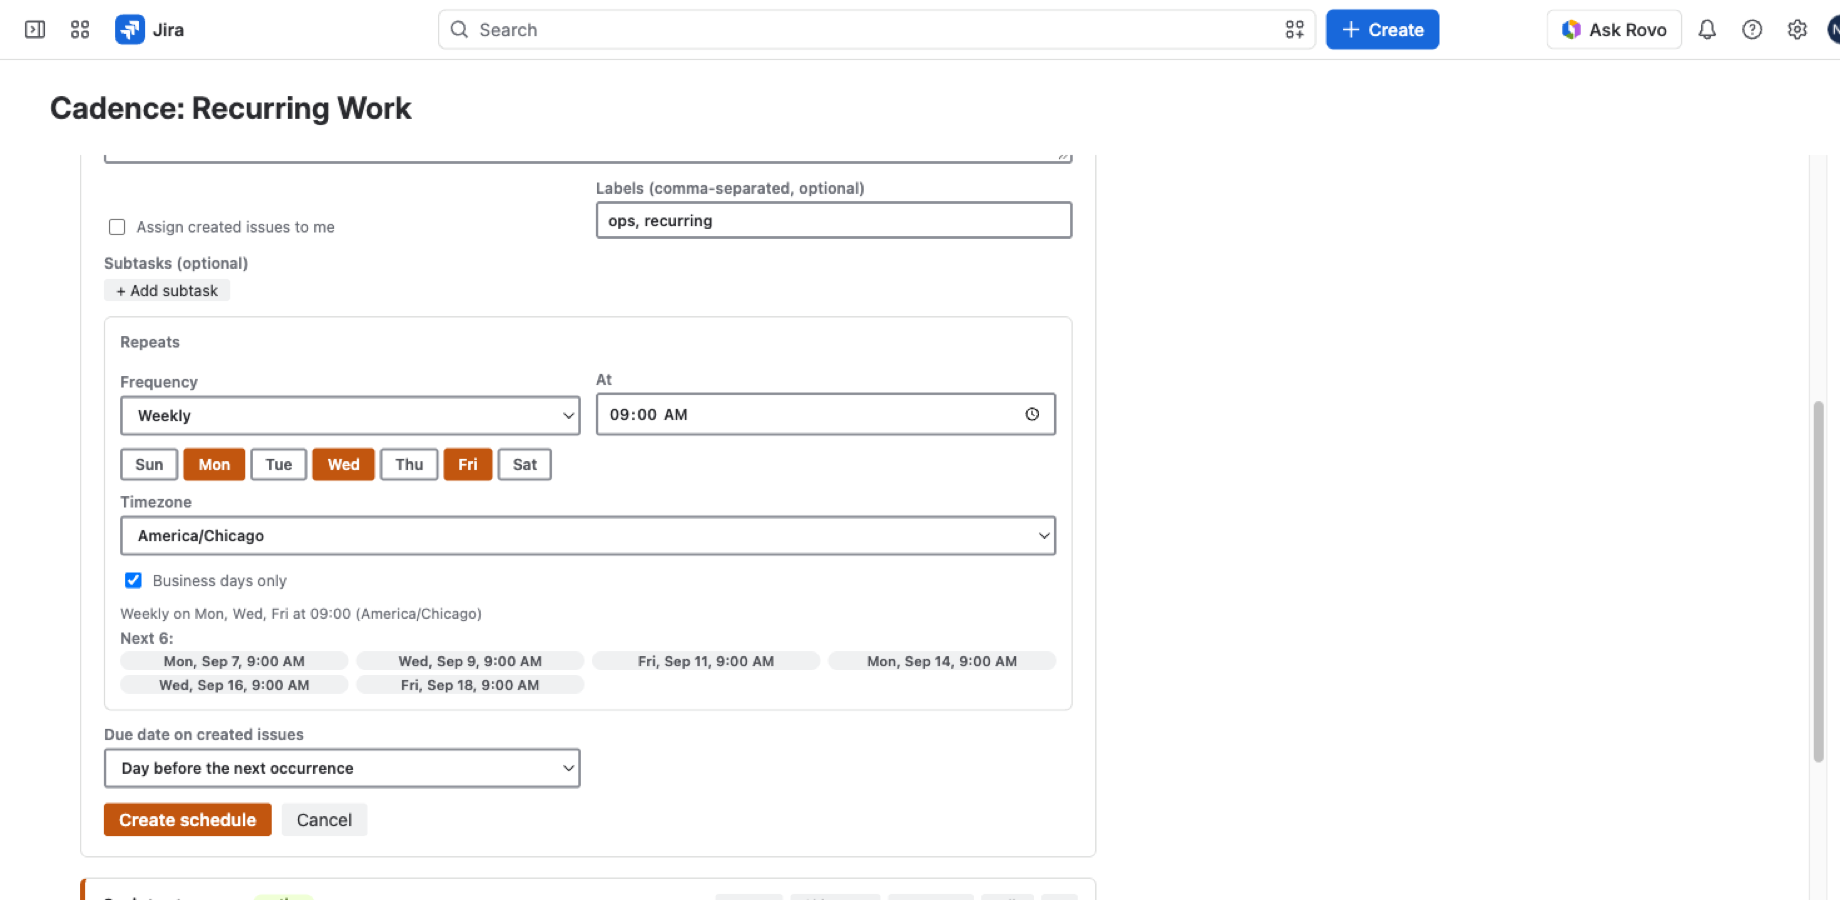Open the app switcher grid icon

pos(80,30)
